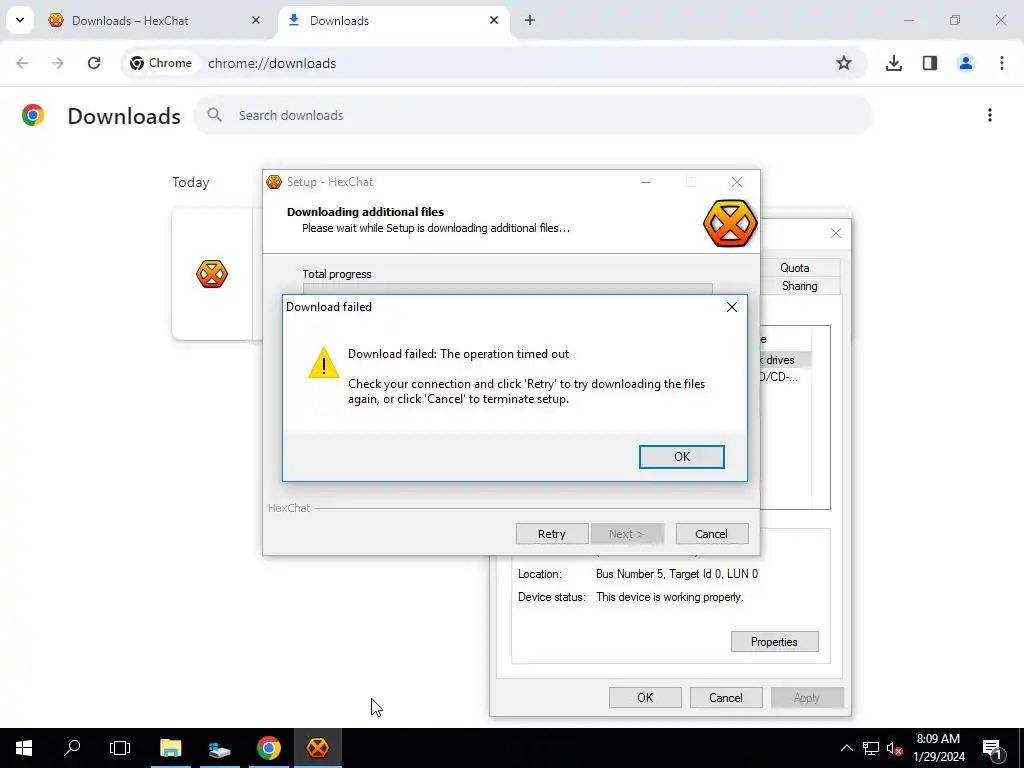Bookmark this page with the star
Image resolution: width=1024 pixels, height=768 pixels.
[x=844, y=63]
